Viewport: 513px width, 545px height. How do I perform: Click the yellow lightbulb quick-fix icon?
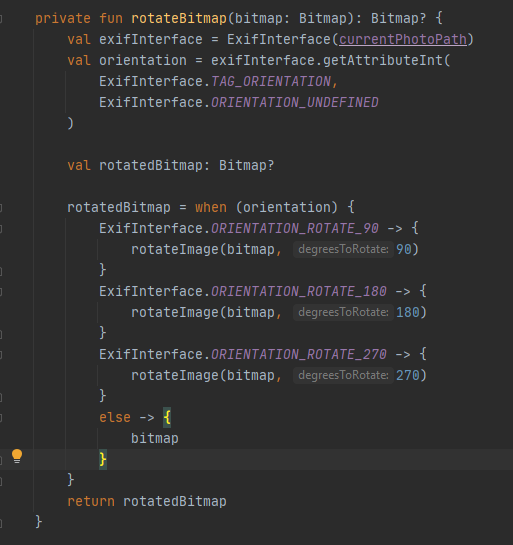17,456
